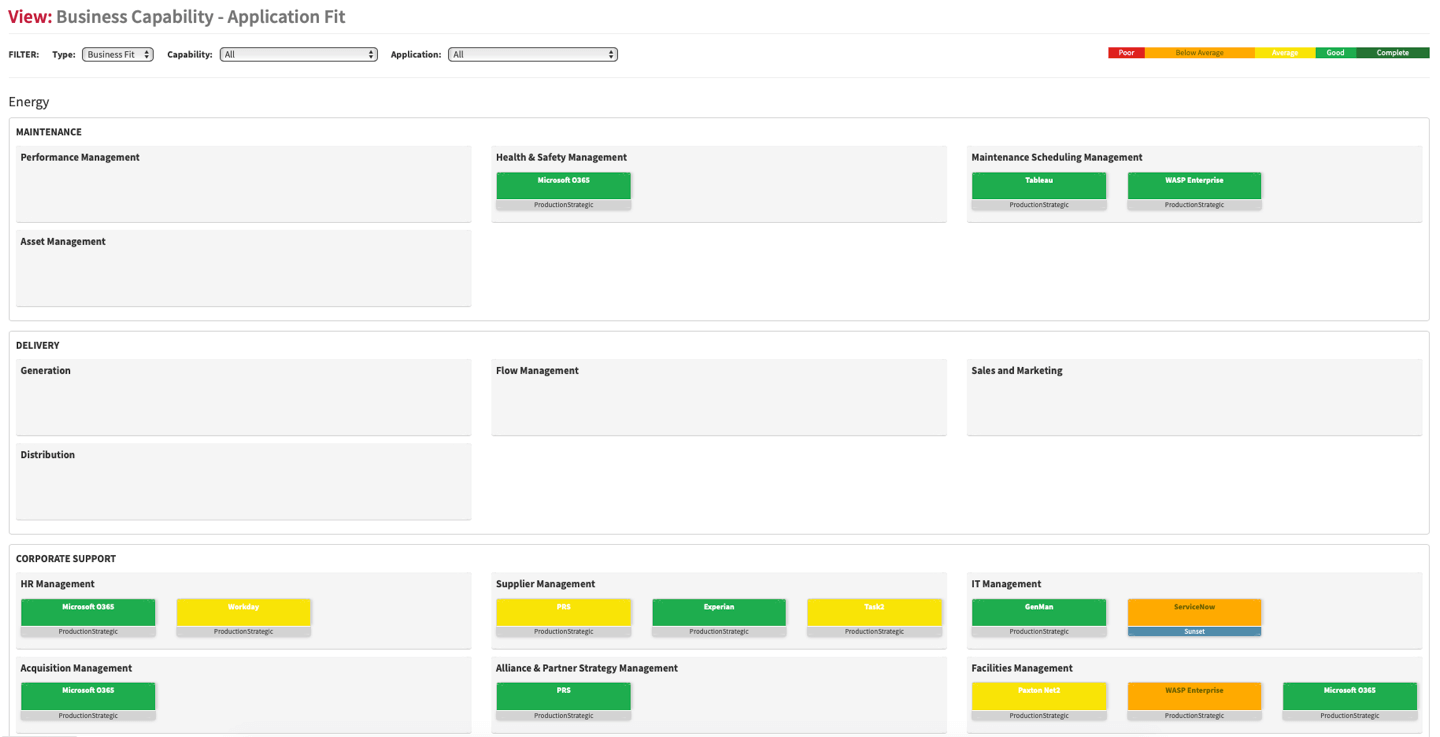
Task: Select the Facilities Management capability heading
Action: [x=1022, y=668]
